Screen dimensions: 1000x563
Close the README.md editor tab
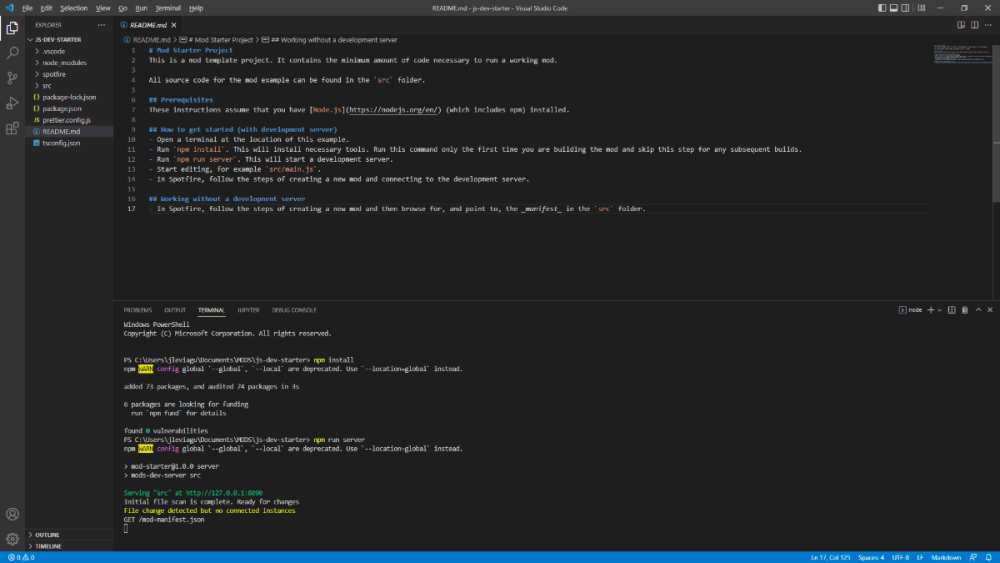[x=173, y=25]
